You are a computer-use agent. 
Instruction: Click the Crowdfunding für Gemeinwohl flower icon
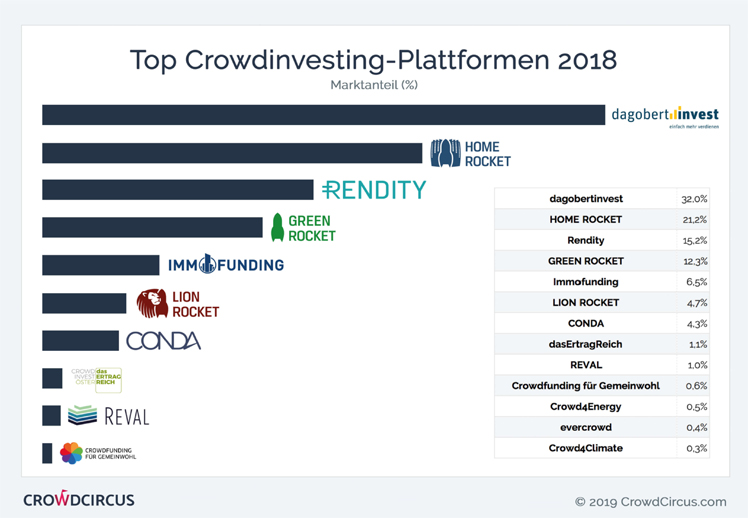tap(71, 453)
